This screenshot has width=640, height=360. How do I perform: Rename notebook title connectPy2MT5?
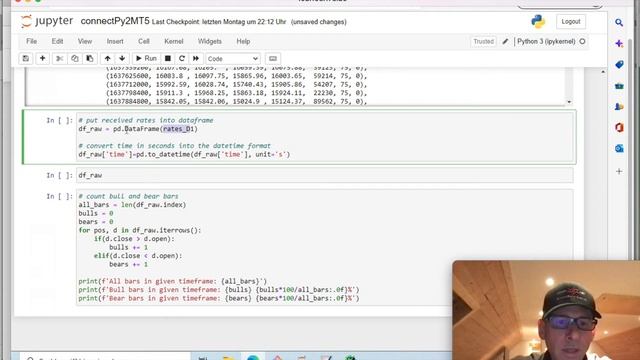(115, 21)
